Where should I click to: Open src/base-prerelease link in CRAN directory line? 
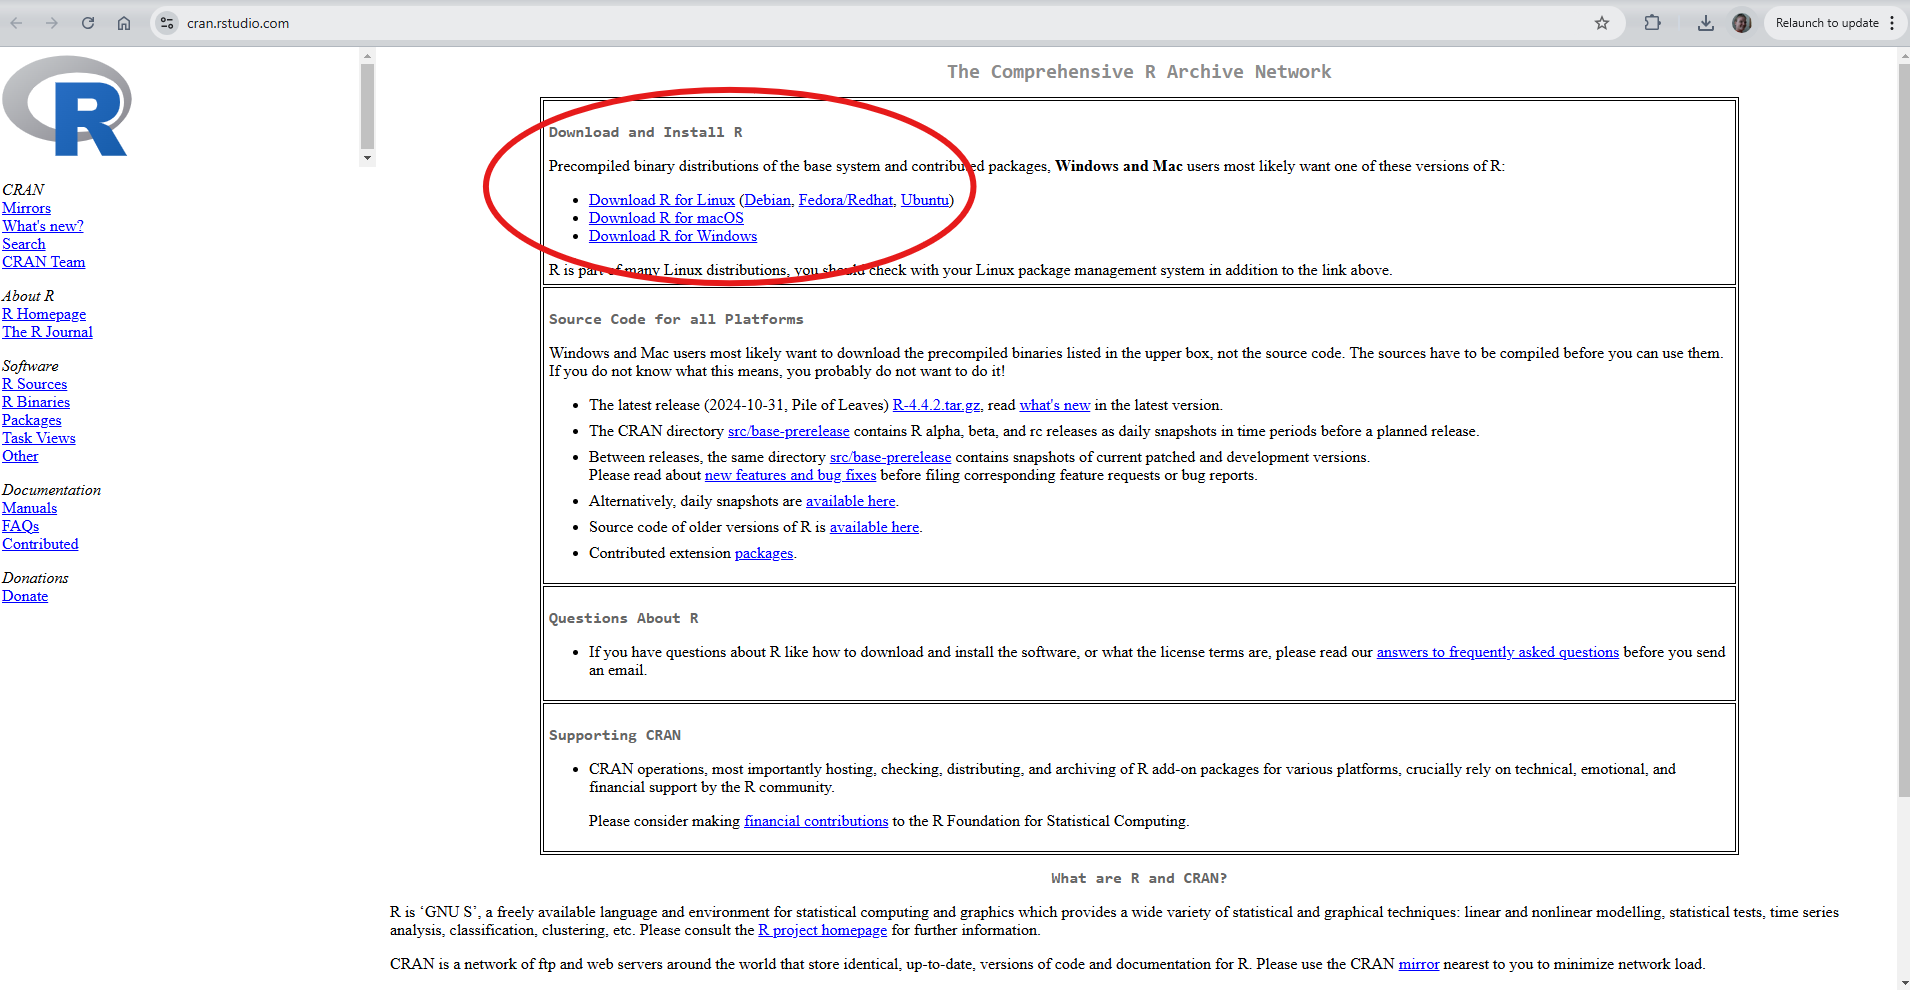click(789, 431)
